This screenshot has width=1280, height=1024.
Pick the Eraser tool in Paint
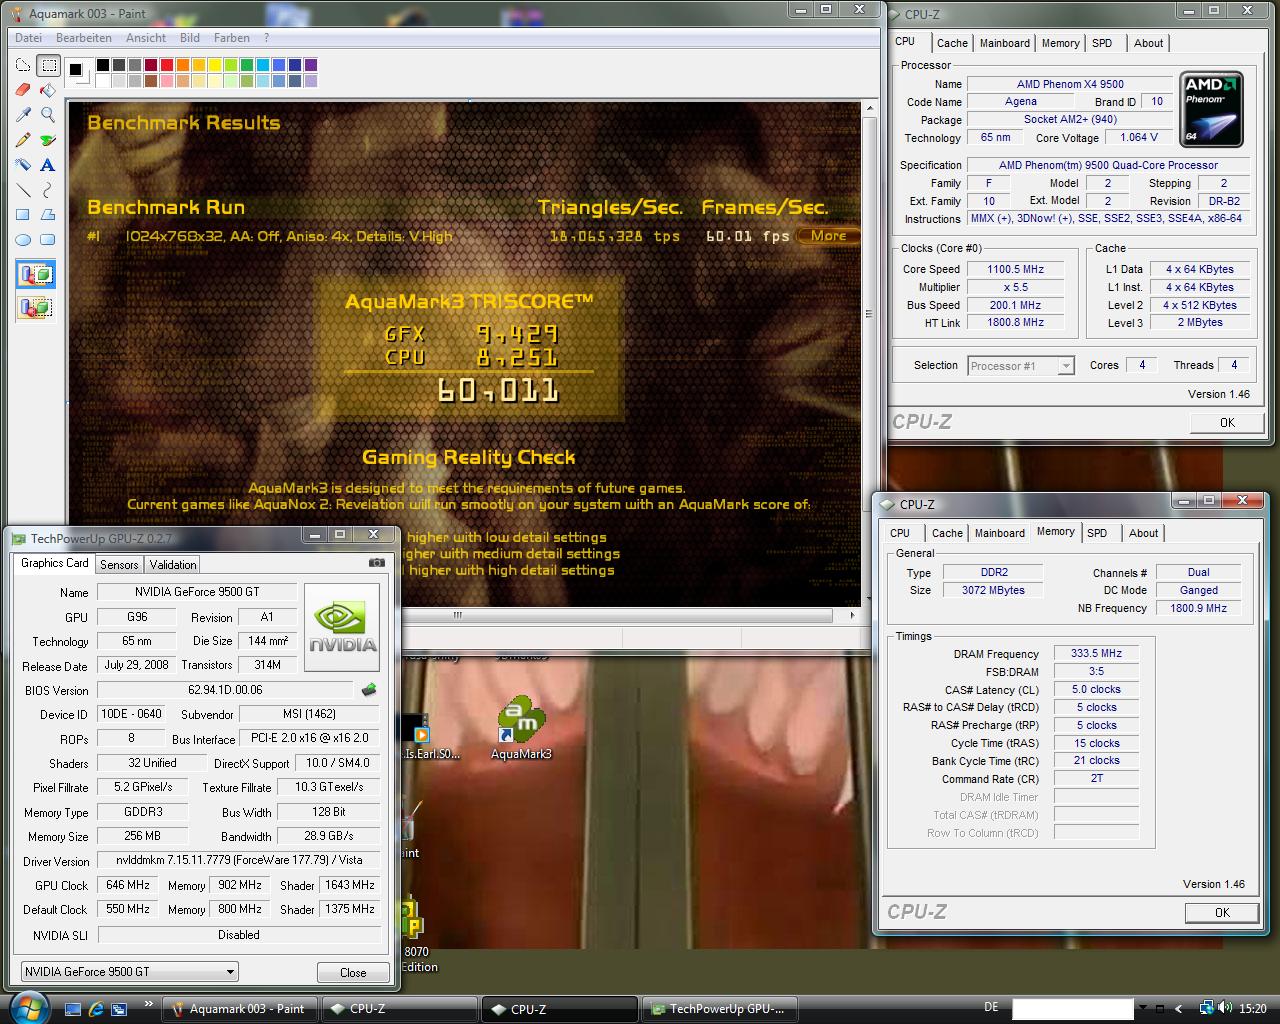(x=23, y=90)
